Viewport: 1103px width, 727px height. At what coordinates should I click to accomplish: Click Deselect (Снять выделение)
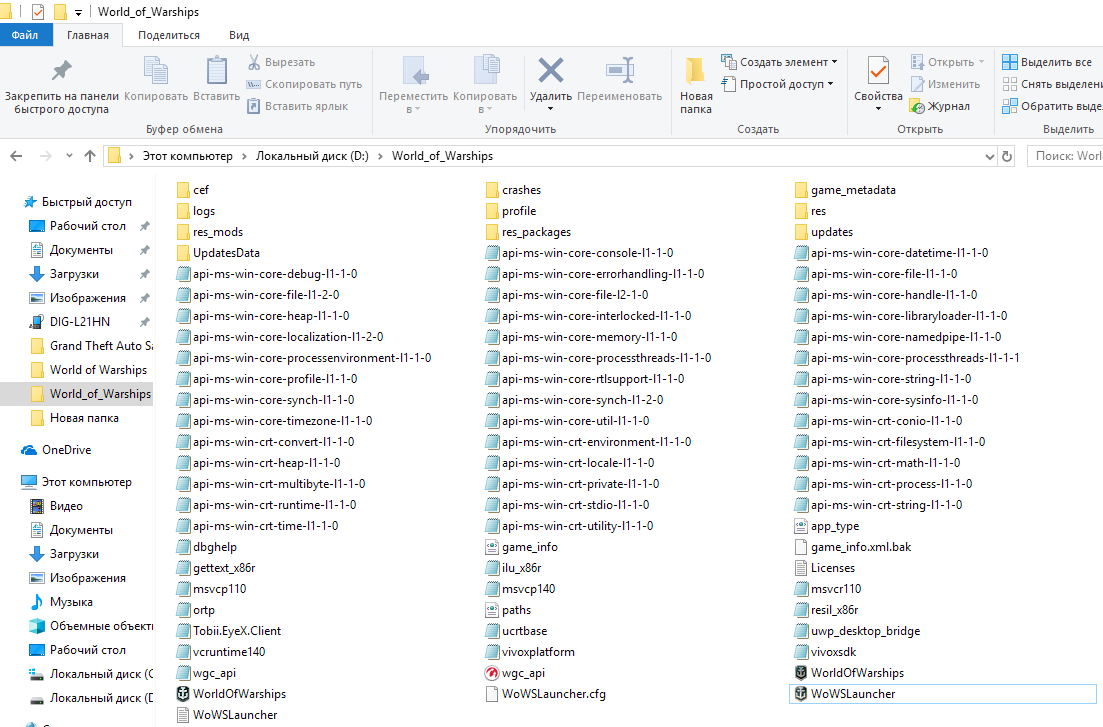[x=1052, y=84]
